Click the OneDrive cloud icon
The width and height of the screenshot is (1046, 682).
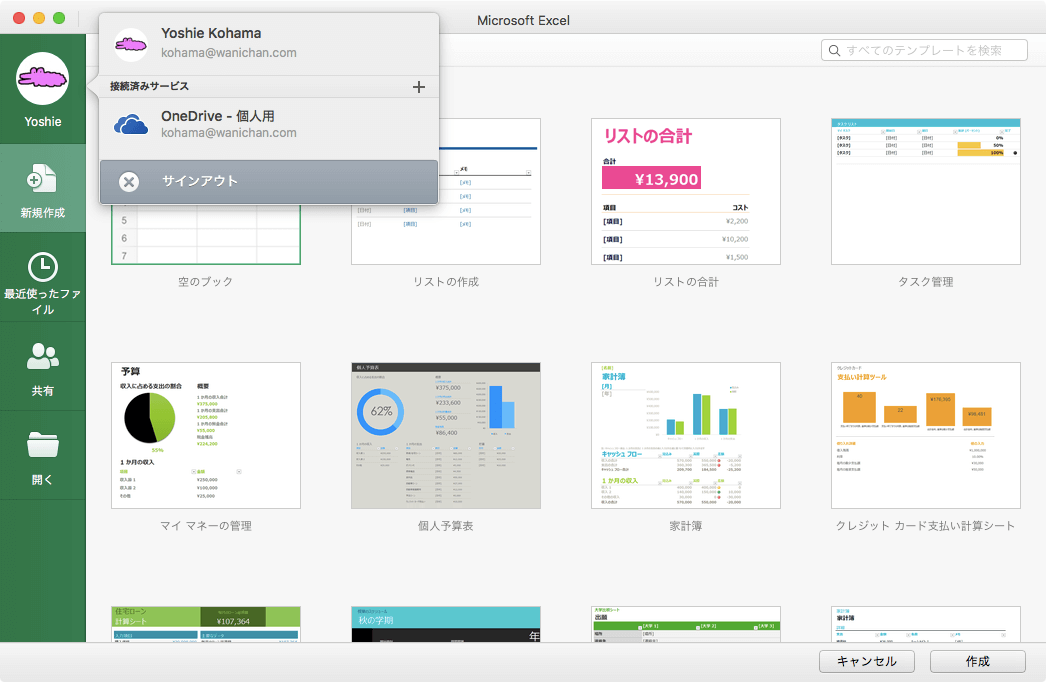pyautogui.click(x=131, y=124)
